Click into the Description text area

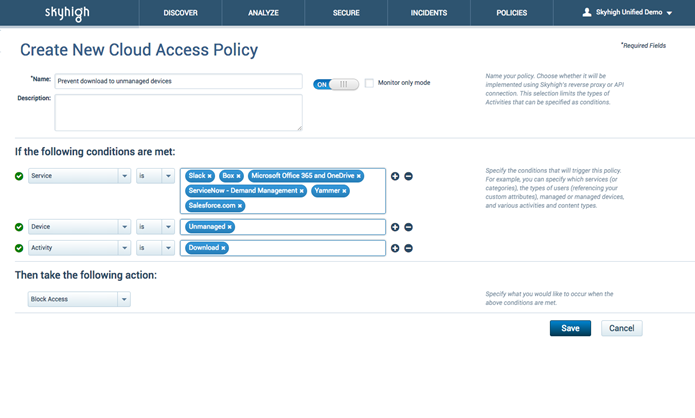(178, 112)
